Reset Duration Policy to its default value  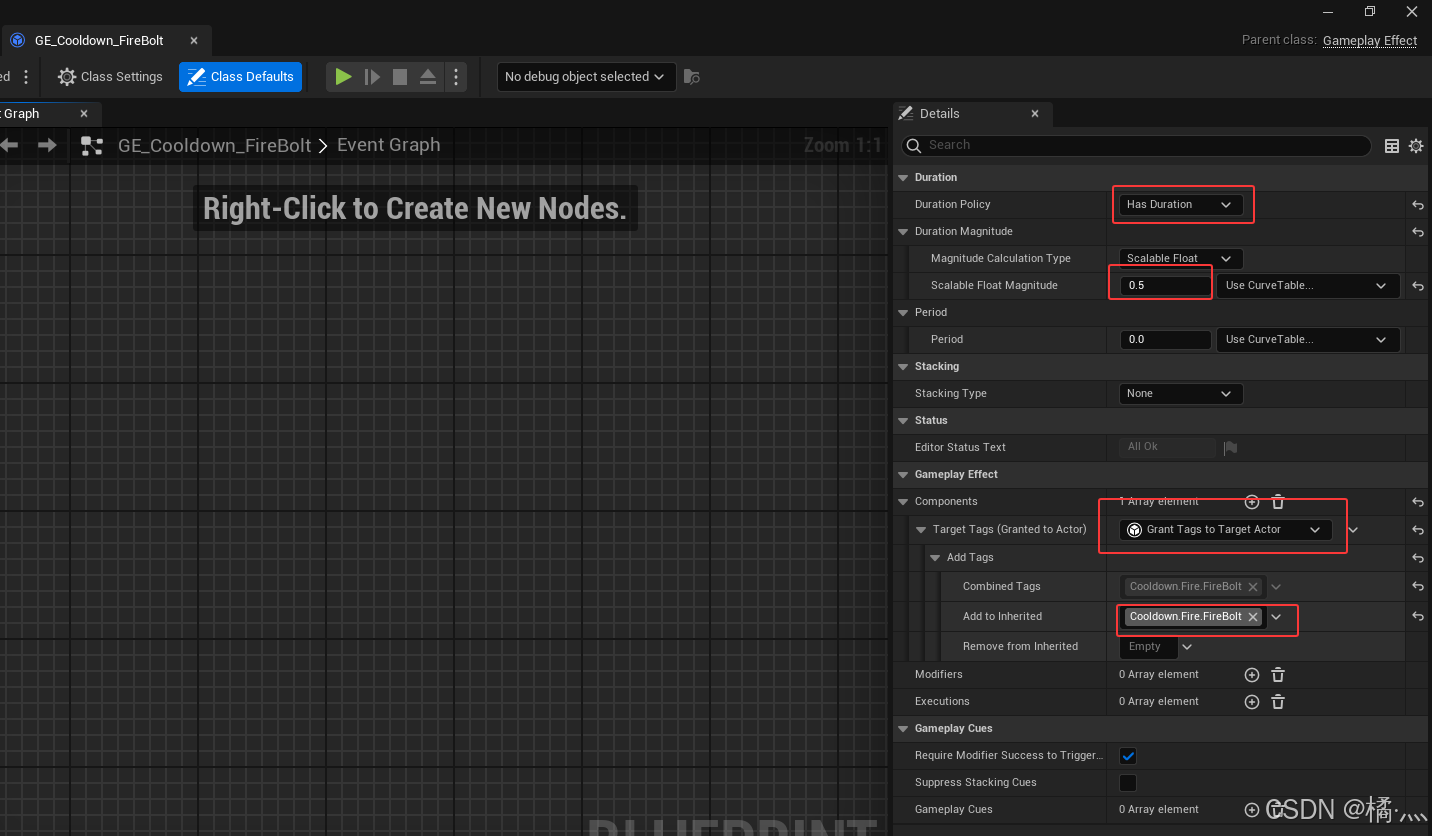coord(1417,205)
